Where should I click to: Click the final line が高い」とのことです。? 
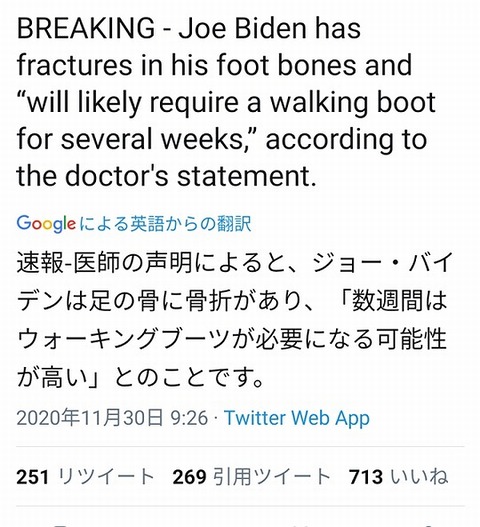tap(141, 377)
